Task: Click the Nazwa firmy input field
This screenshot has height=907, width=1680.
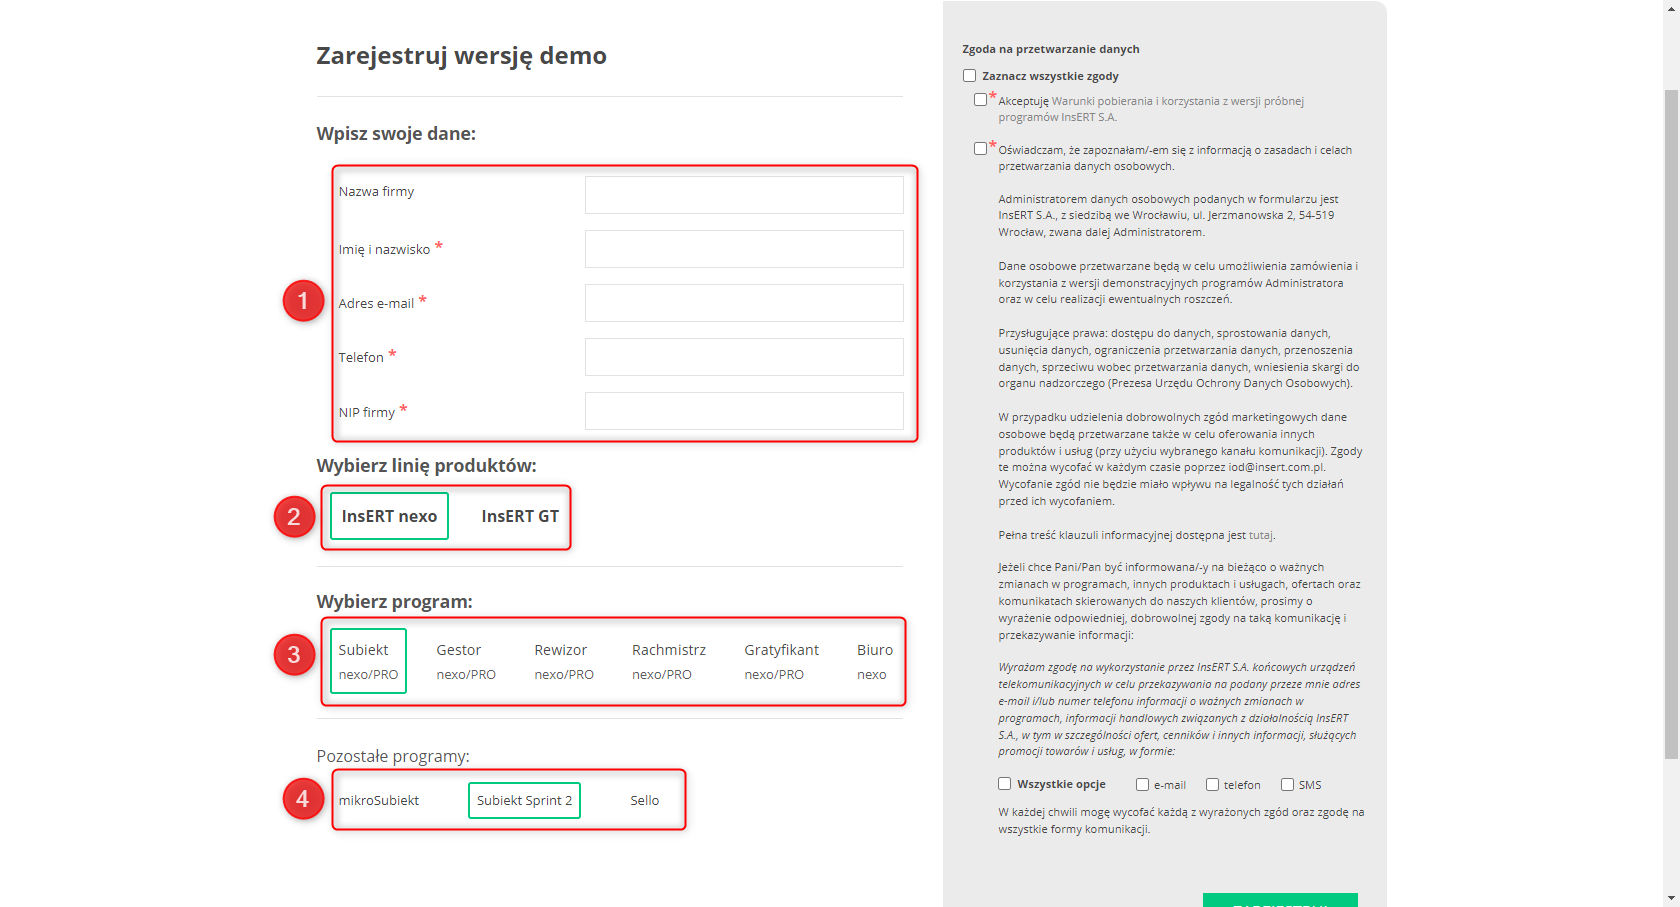Action: (x=744, y=195)
